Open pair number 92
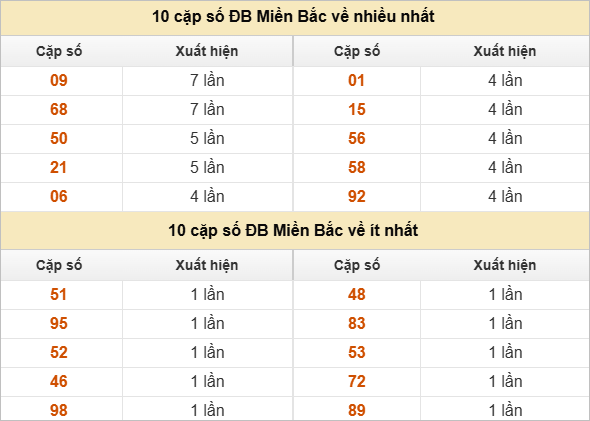 coord(357,196)
